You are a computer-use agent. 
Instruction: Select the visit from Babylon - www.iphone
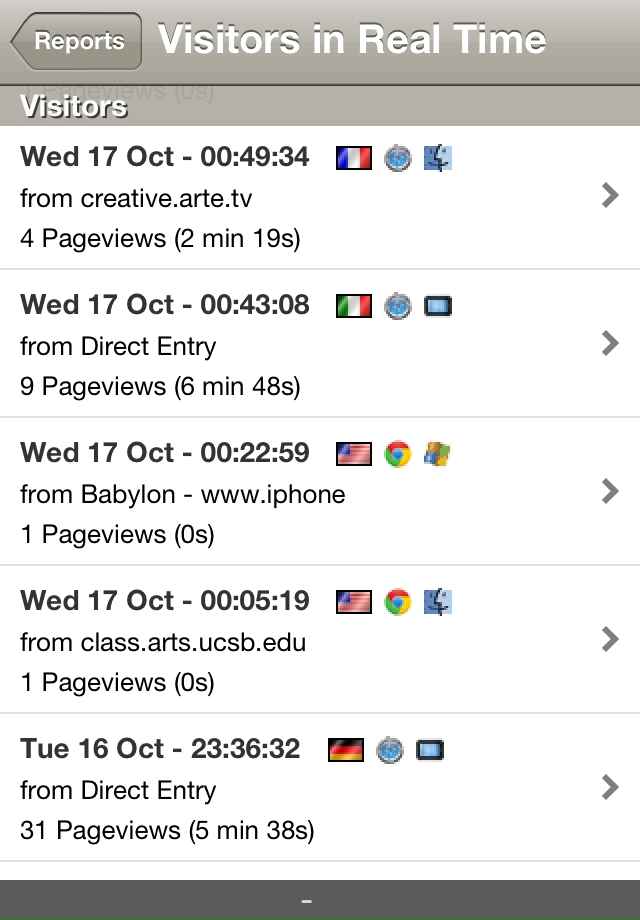click(320, 492)
